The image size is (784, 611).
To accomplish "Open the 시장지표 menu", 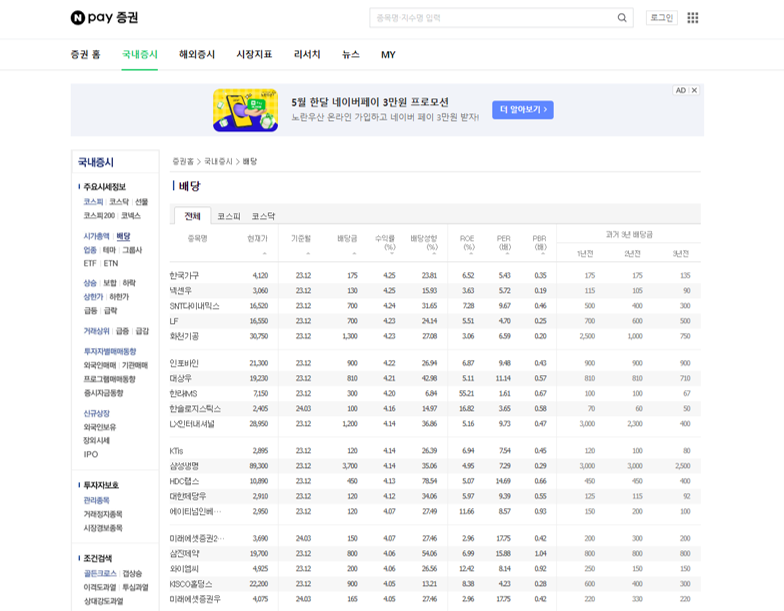I will click(254, 54).
